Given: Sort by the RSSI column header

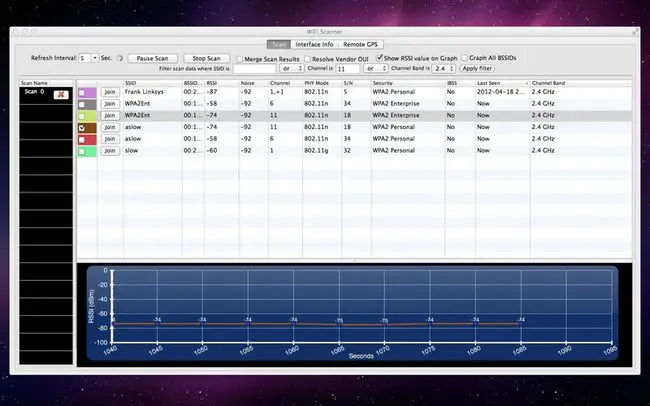Looking at the screenshot, I should click(x=221, y=83).
